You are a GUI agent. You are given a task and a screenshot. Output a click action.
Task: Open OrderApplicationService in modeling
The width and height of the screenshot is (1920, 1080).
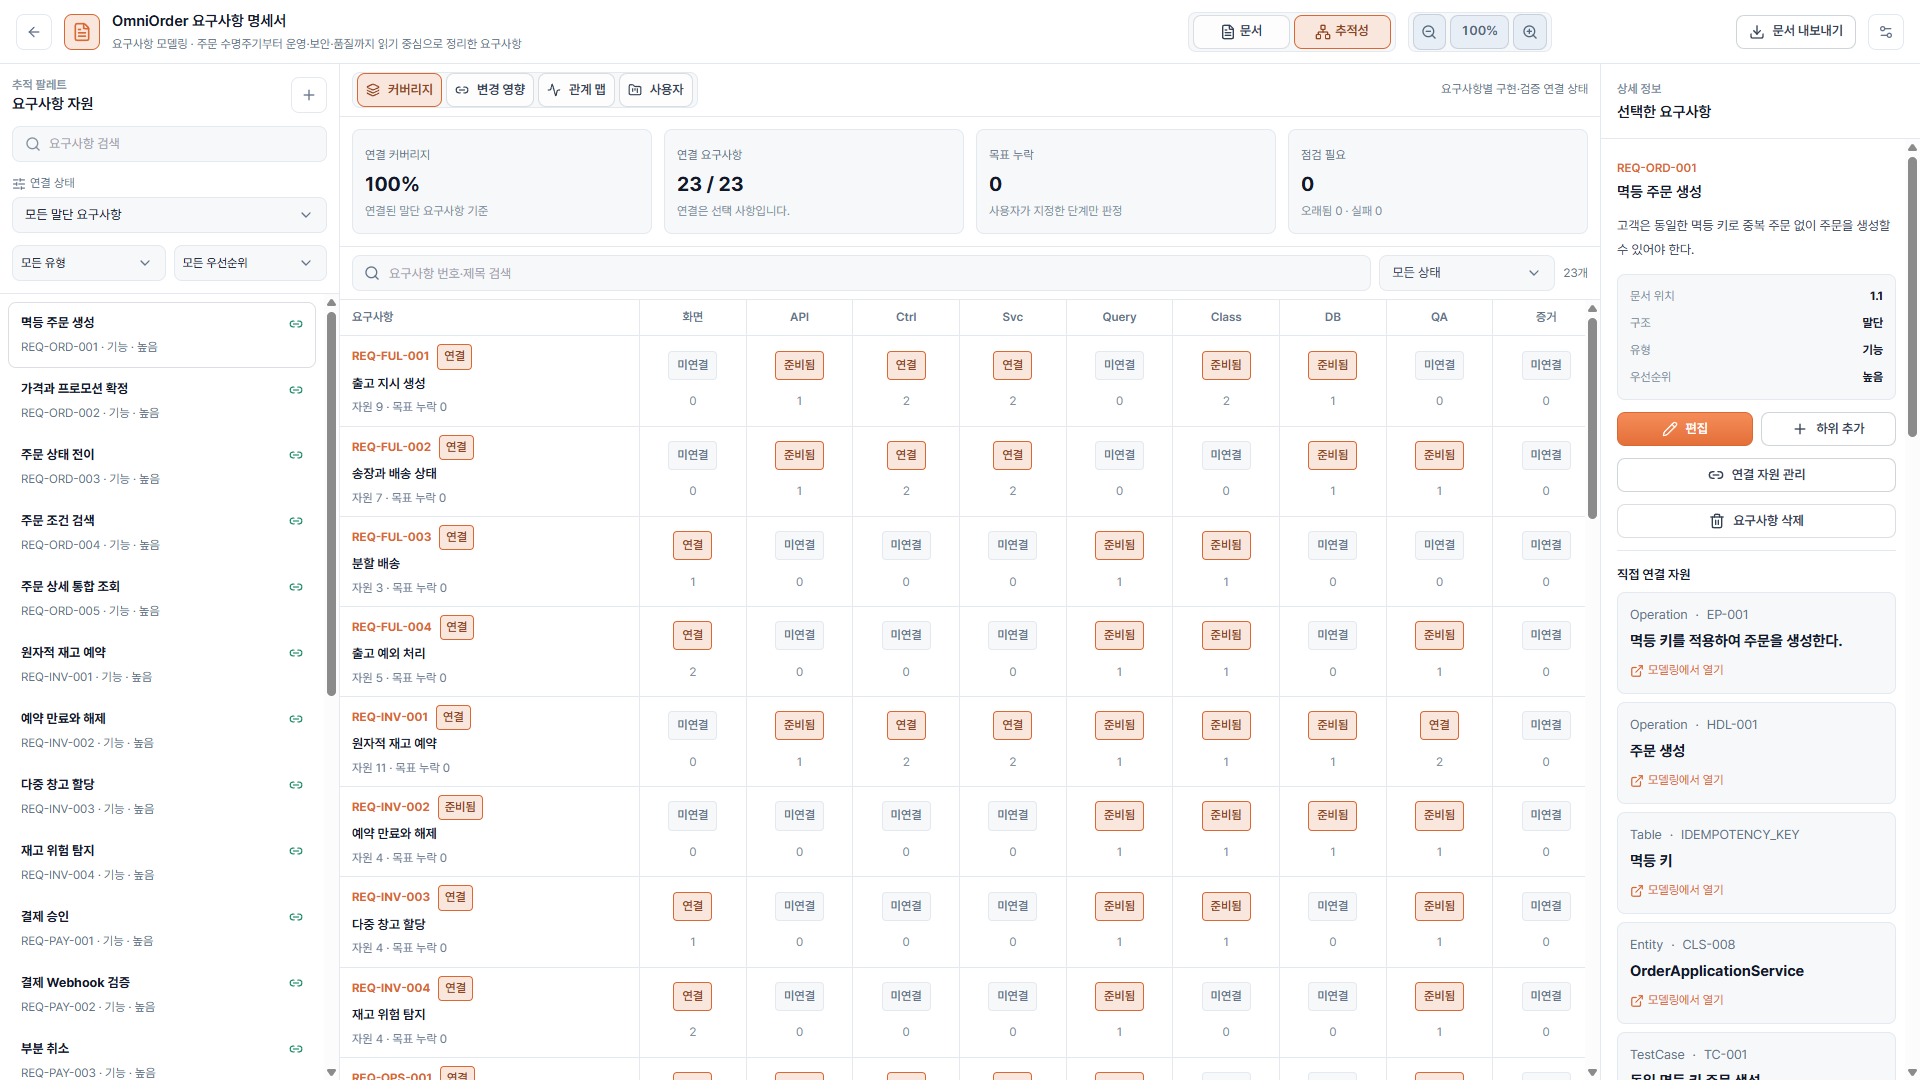point(1677,1000)
